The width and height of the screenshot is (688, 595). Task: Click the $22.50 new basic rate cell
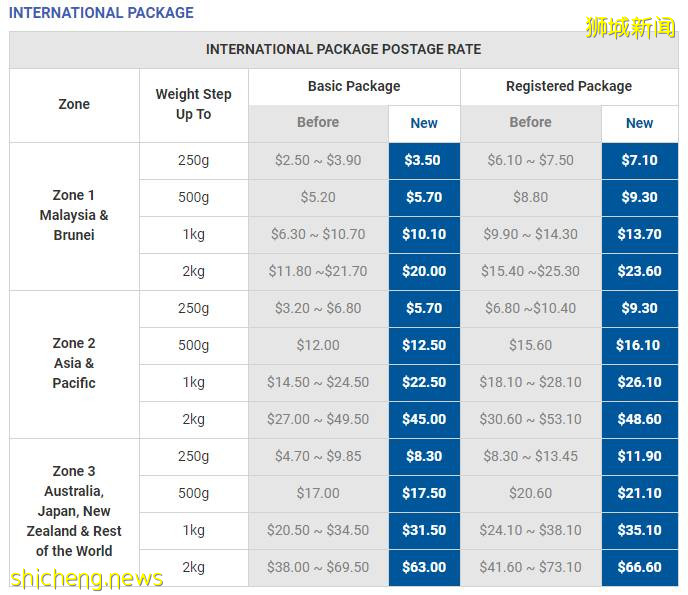424,382
